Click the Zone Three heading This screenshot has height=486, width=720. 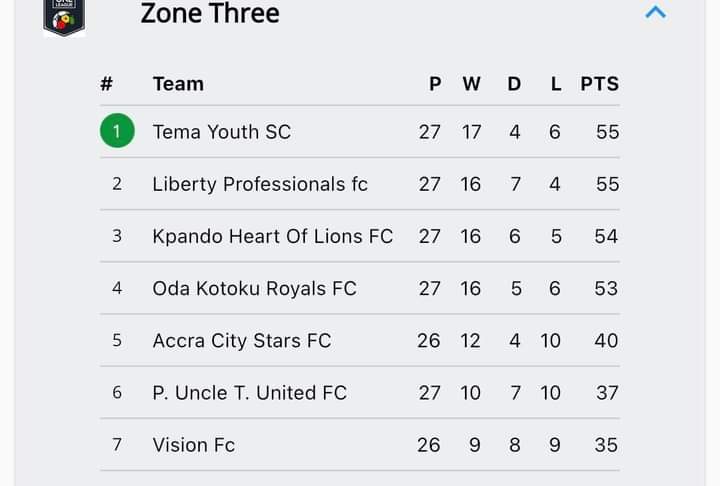[210, 13]
